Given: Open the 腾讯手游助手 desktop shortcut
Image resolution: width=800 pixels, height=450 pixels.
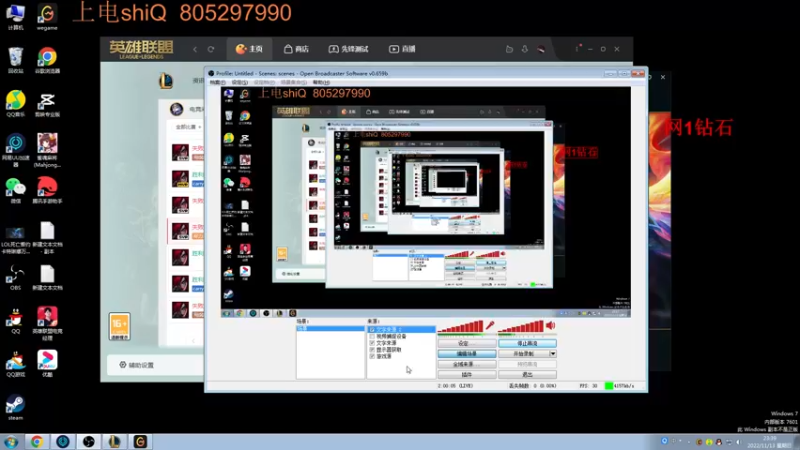Looking at the screenshot, I should [47, 190].
